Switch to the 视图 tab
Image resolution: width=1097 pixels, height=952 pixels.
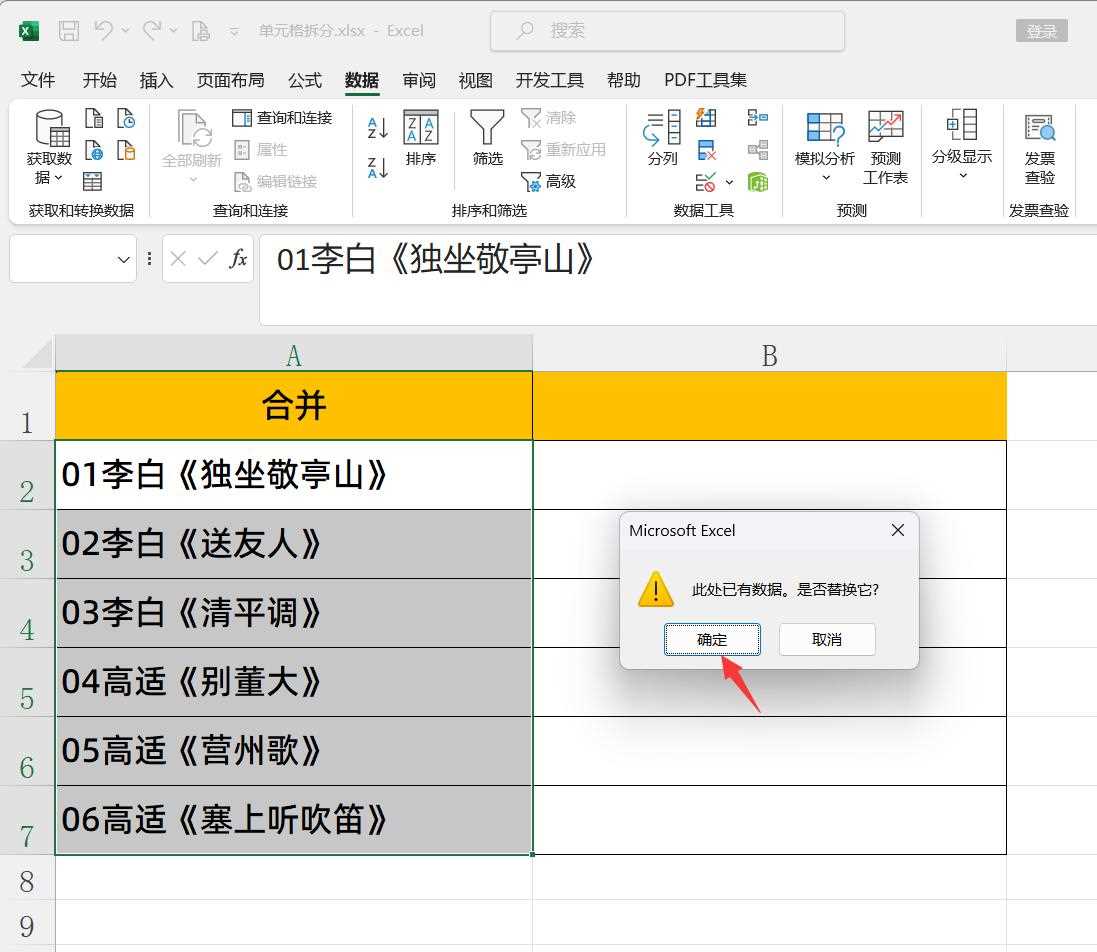pyautogui.click(x=476, y=80)
